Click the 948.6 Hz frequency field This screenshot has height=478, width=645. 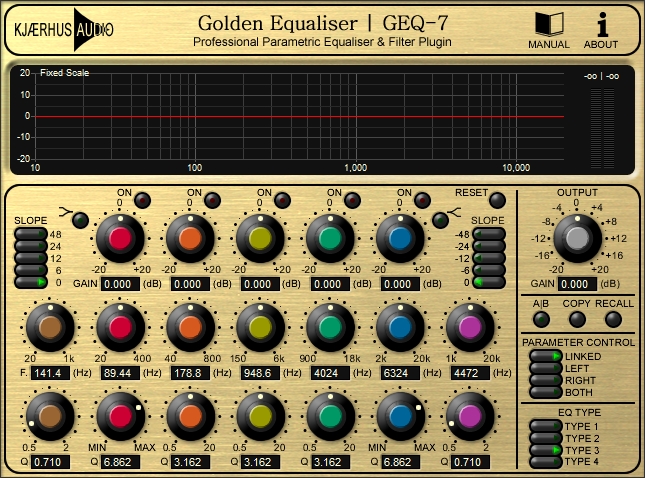260,373
